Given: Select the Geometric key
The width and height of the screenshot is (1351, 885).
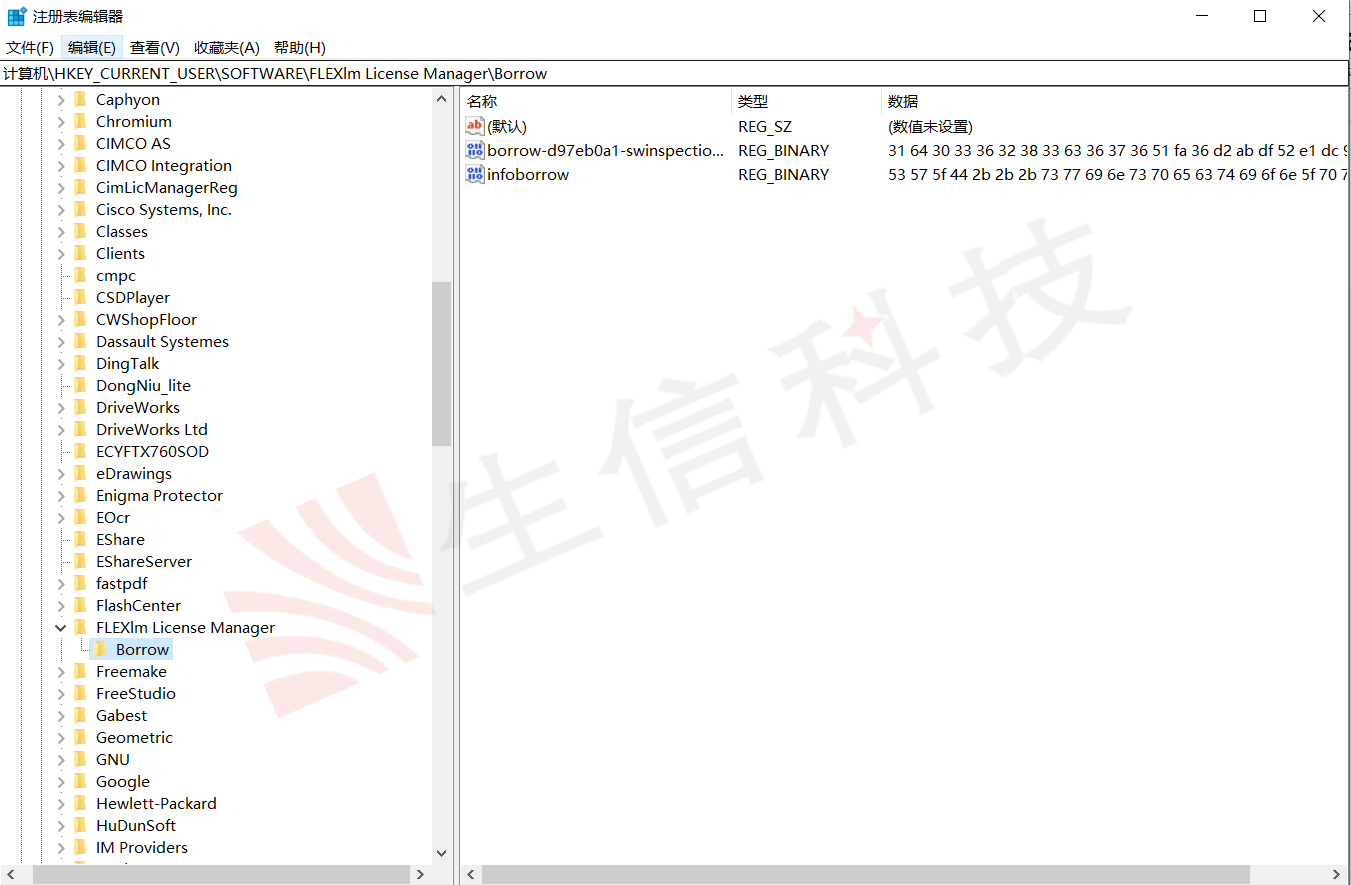Looking at the screenshot, I should (134, 737).
